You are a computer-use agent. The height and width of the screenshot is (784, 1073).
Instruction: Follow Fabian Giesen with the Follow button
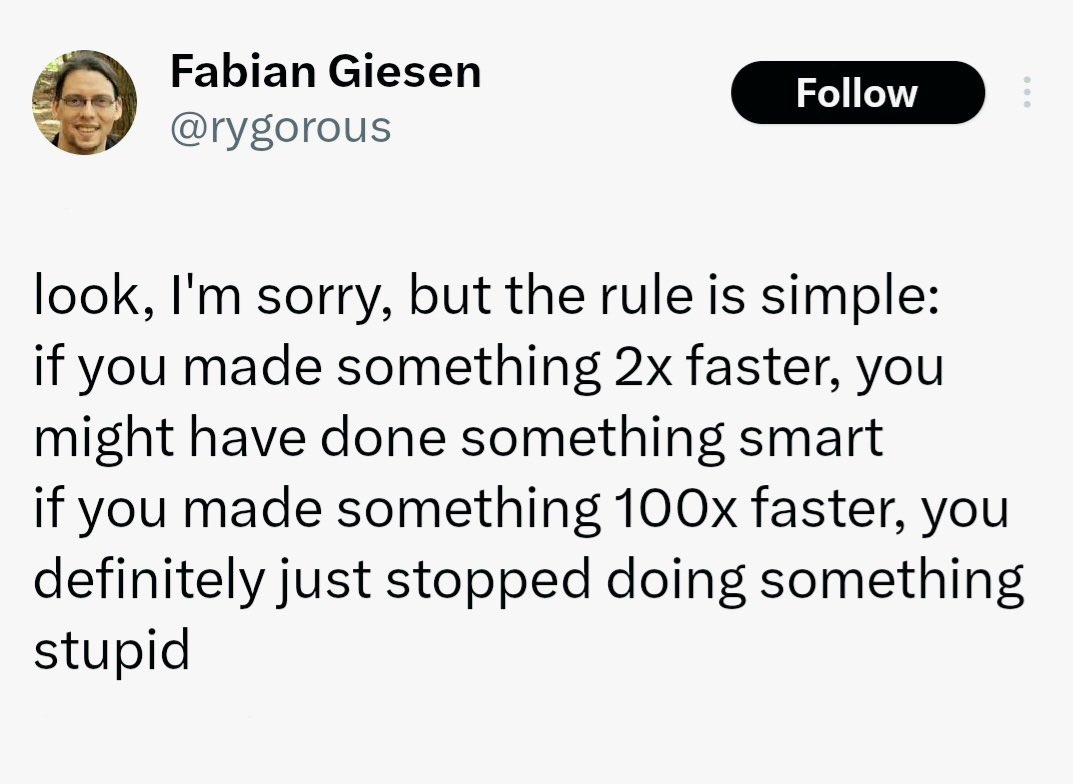857,92
